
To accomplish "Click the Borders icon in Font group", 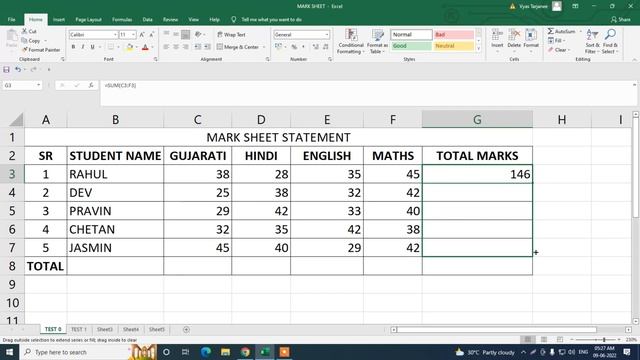I will click(111, 47).
